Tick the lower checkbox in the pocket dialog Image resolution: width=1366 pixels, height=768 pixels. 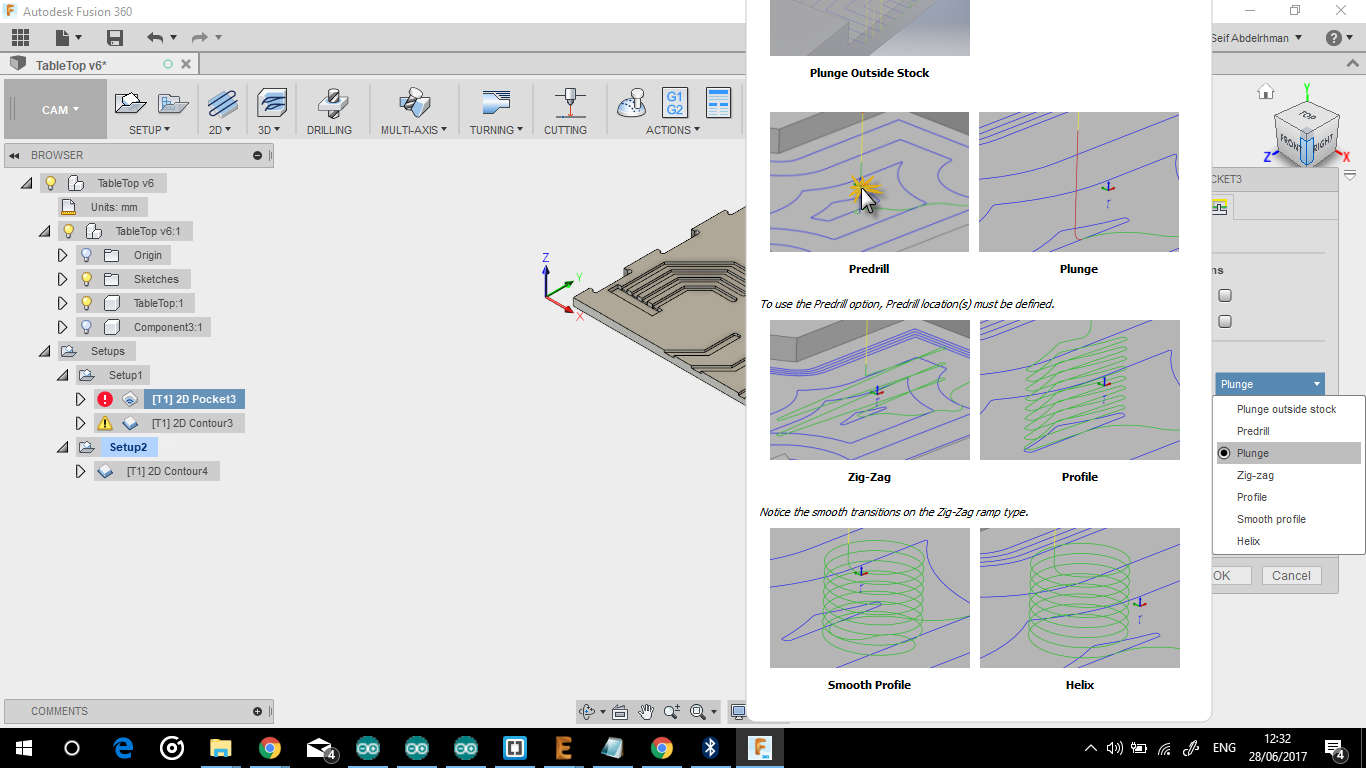coord(1225,322)
